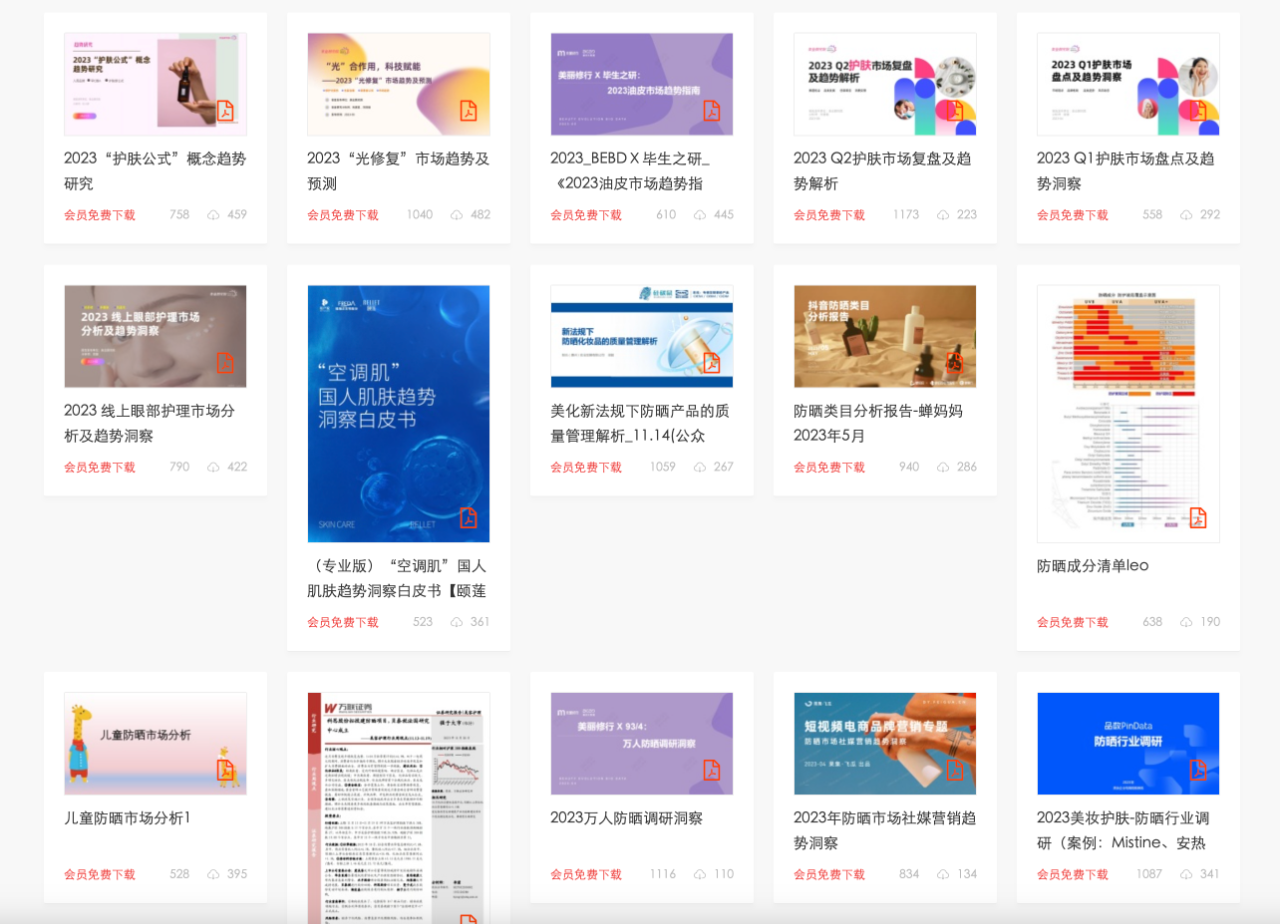Click download cloud icon beside 482
The image size is (1280, 924).
pos(456,215)
